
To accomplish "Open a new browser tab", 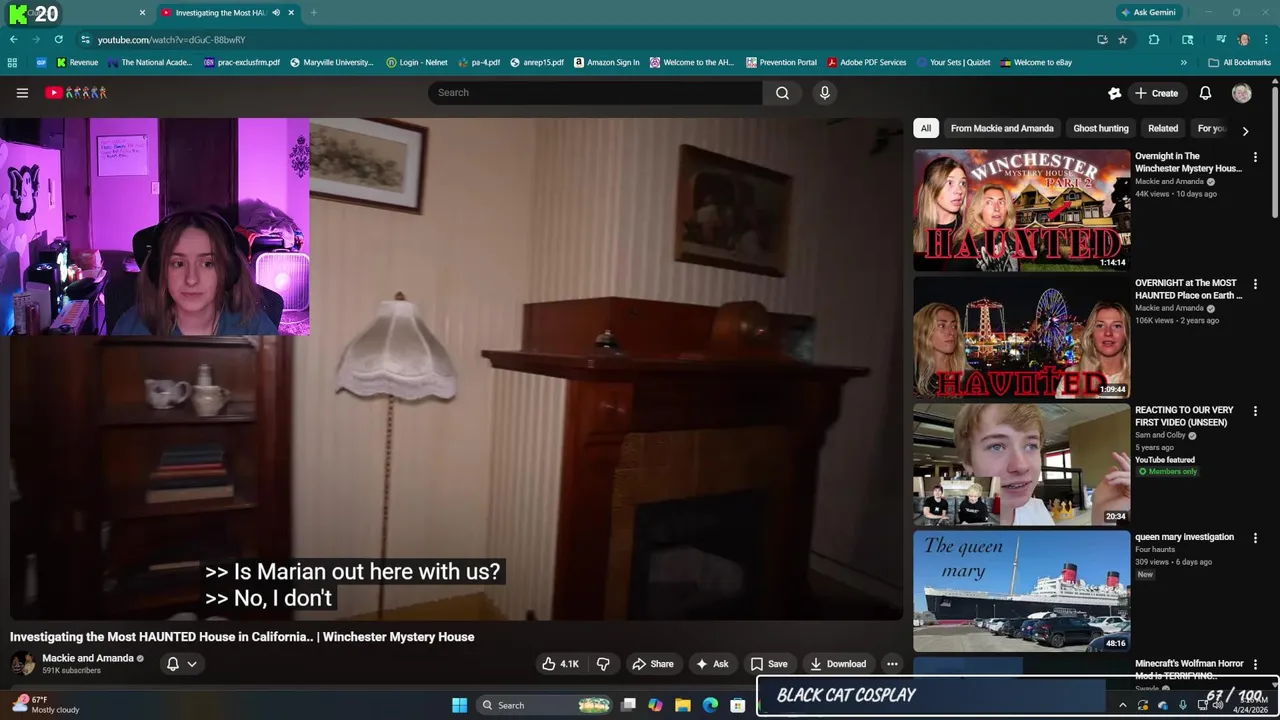I will tap(313, 13).
